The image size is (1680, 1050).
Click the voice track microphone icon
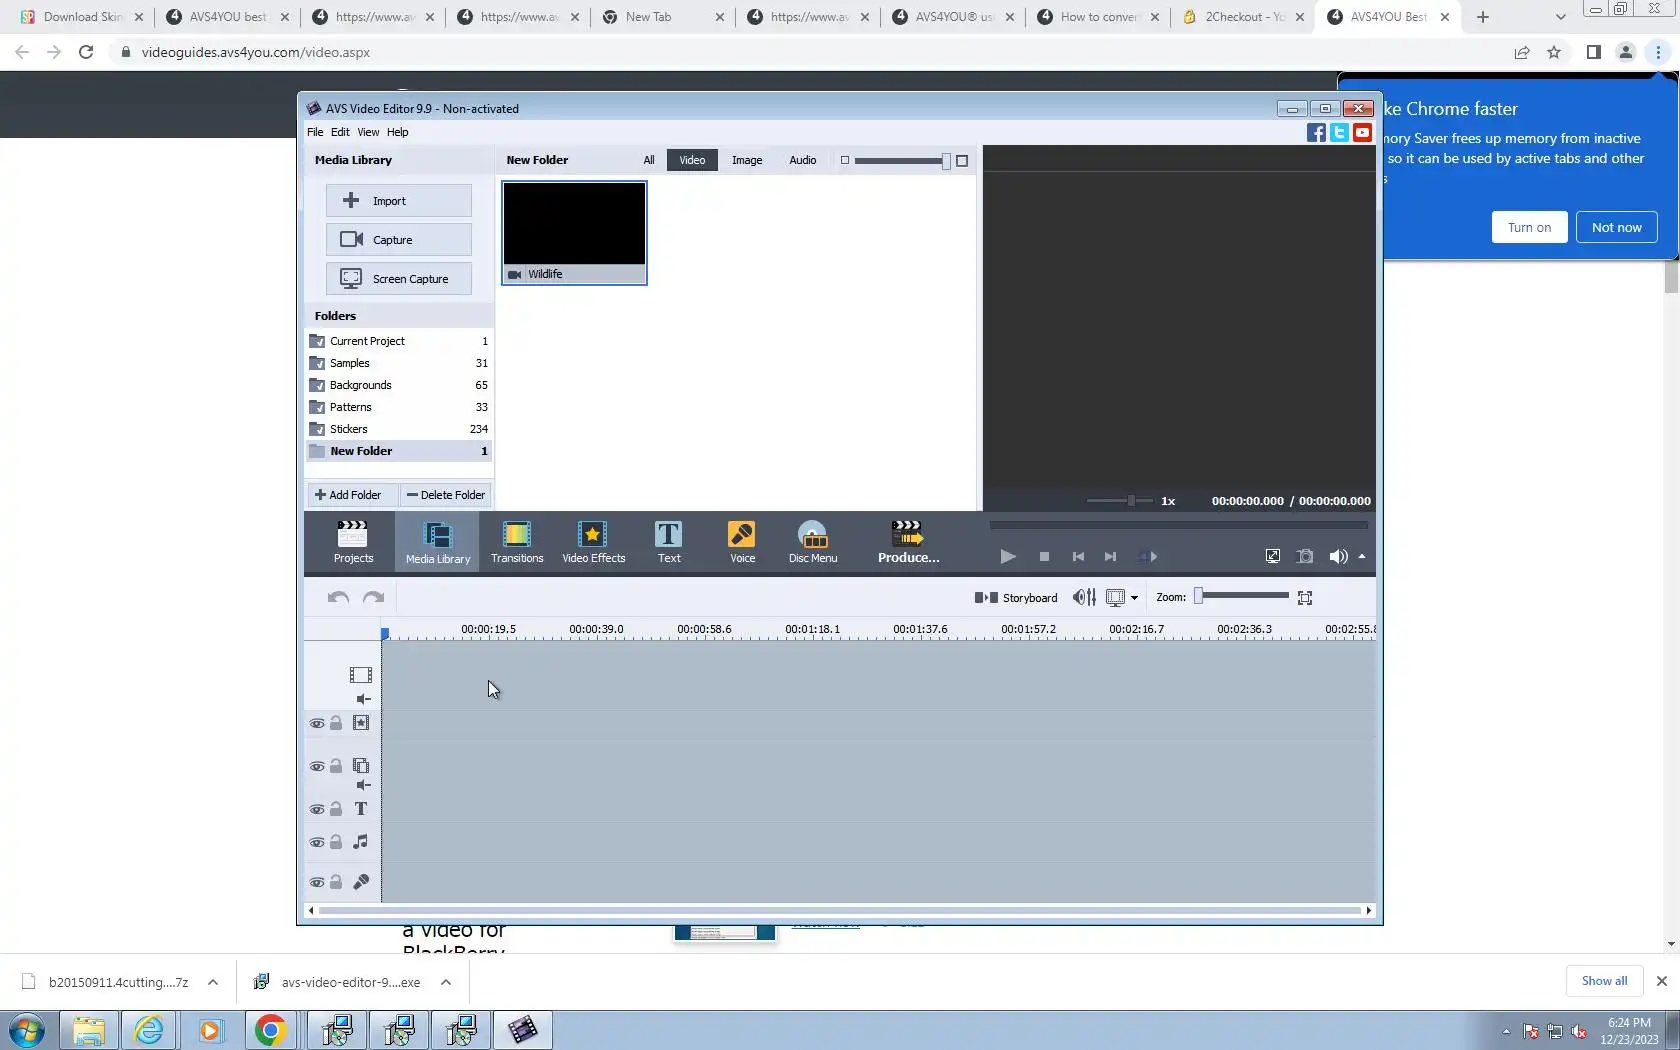361,882
